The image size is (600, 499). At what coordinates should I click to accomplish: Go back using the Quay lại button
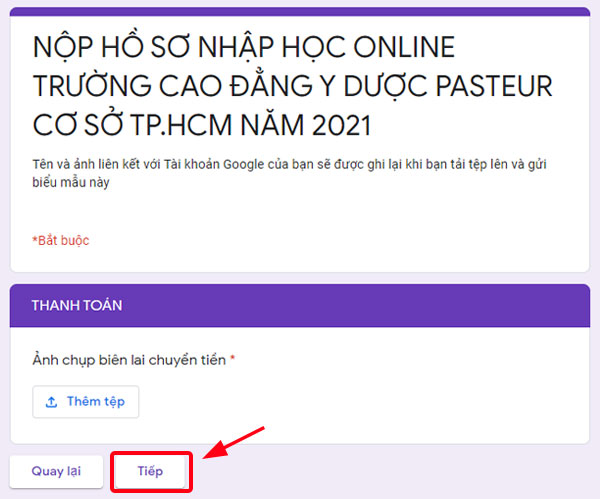(56, 471)
